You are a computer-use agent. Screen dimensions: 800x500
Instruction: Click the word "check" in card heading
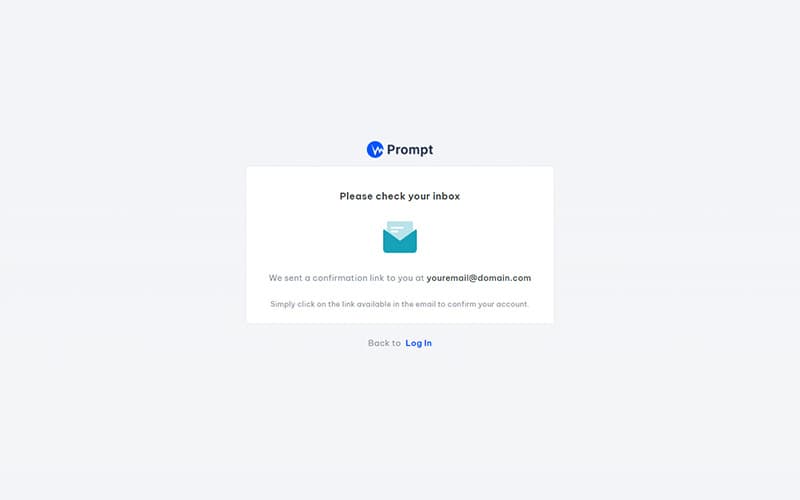(390, 196)
